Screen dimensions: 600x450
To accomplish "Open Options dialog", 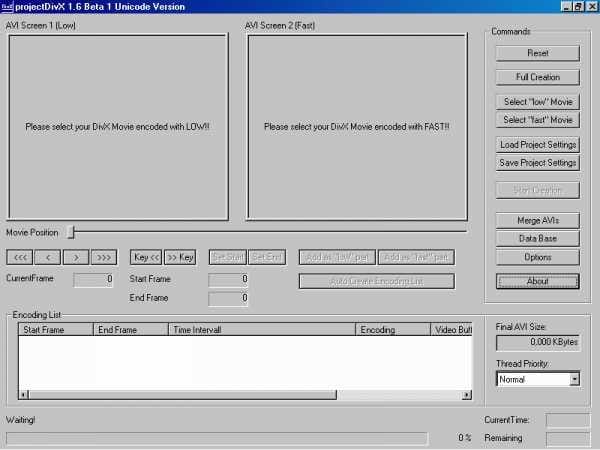I will coord(538,257).
